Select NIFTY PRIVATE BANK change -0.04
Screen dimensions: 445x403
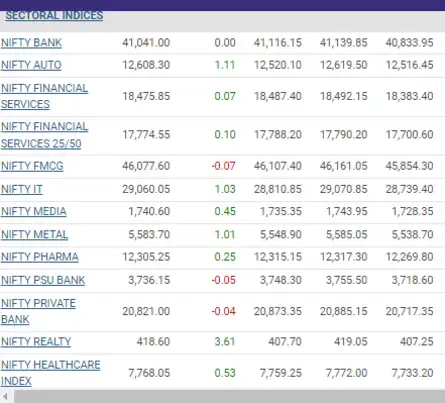[224, 311]
